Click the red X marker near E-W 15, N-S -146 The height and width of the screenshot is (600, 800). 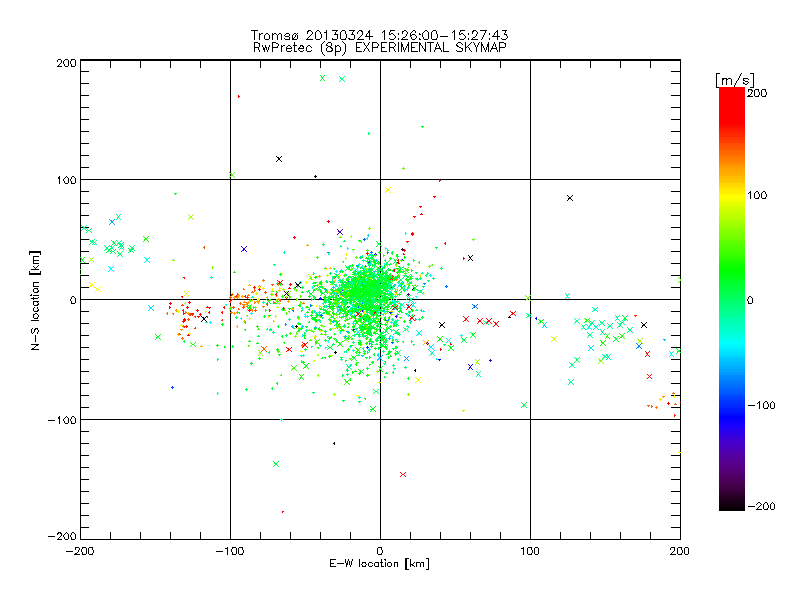(x=403, y=474)
